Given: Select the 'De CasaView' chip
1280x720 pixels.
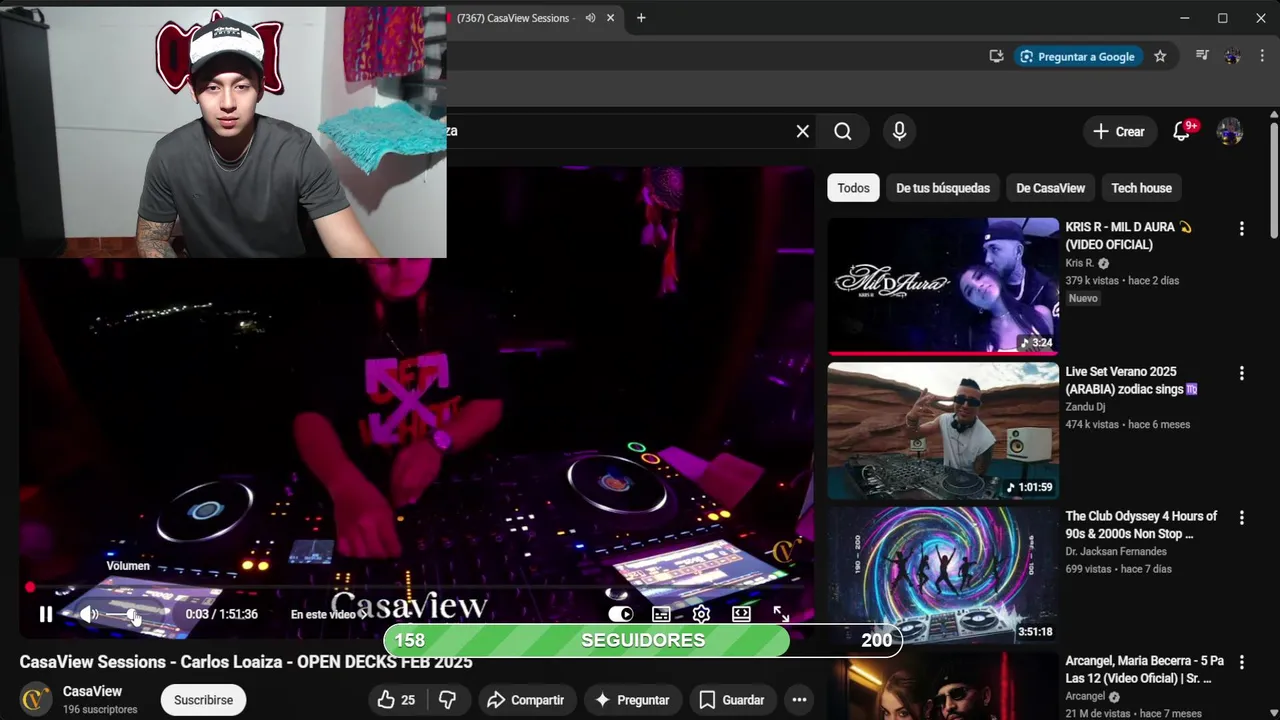Looking at the screenshot, I should [x=1050, y=188].
